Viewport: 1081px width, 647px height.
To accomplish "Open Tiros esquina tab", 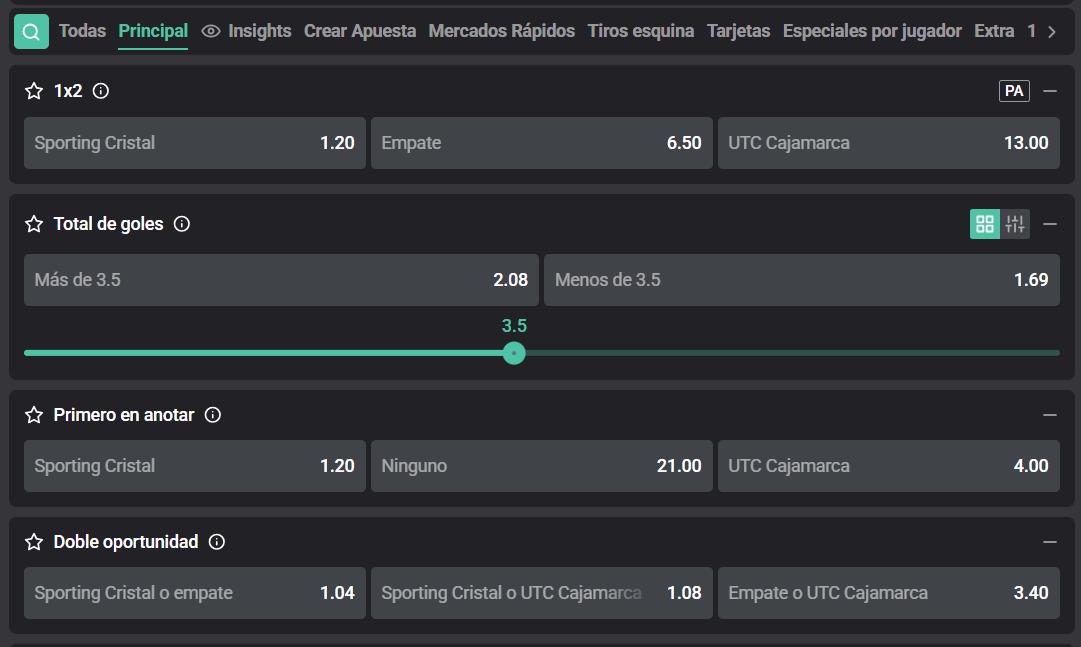I will click(x=640, y=31).
